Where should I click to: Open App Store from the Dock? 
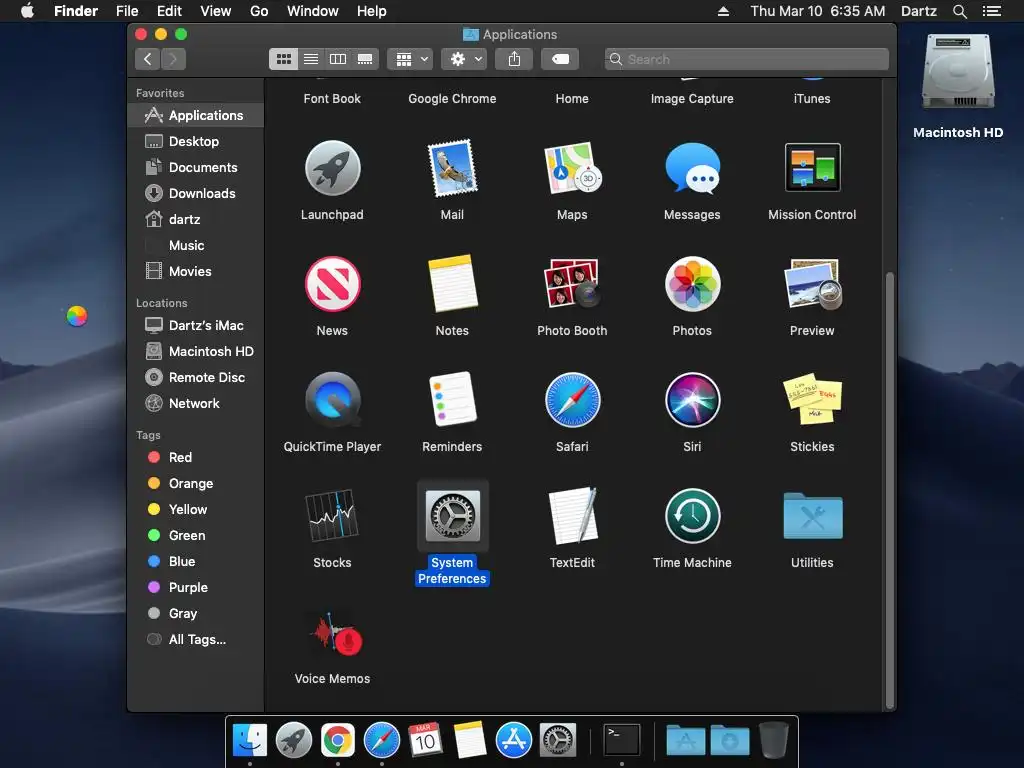[513, 741]
